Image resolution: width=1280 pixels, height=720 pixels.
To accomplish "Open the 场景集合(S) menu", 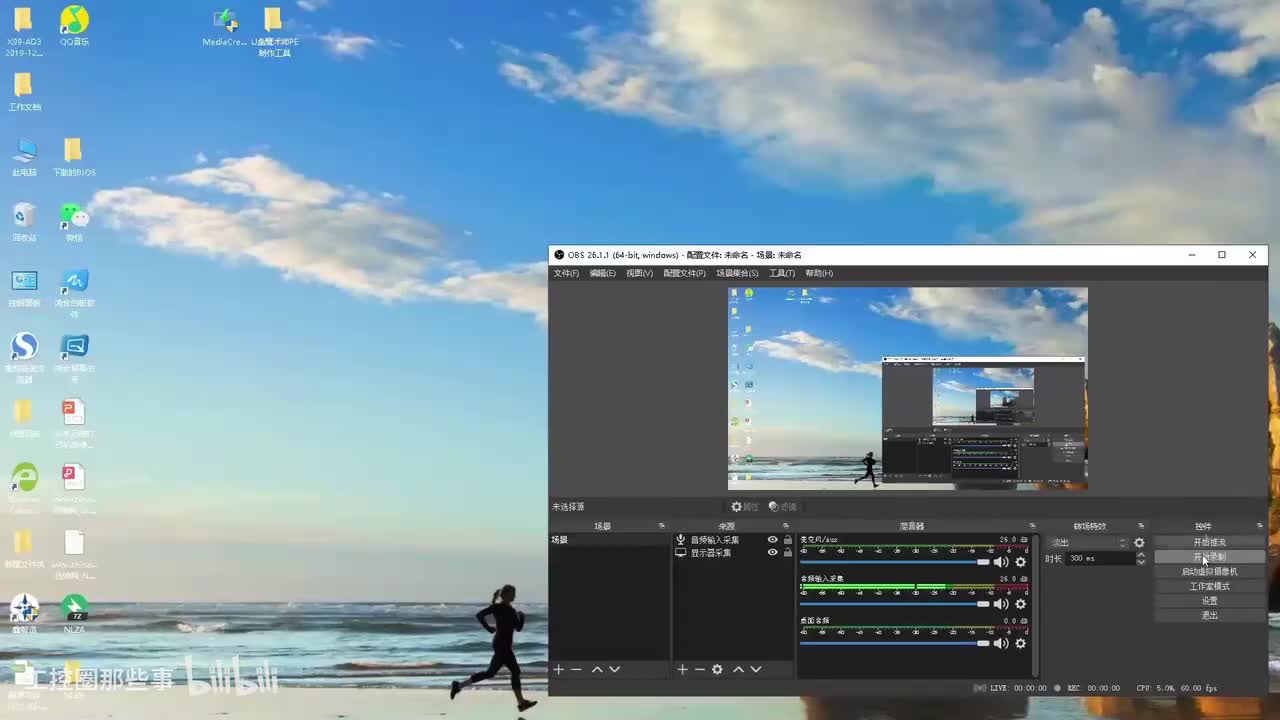I will (x=737, y=273).
